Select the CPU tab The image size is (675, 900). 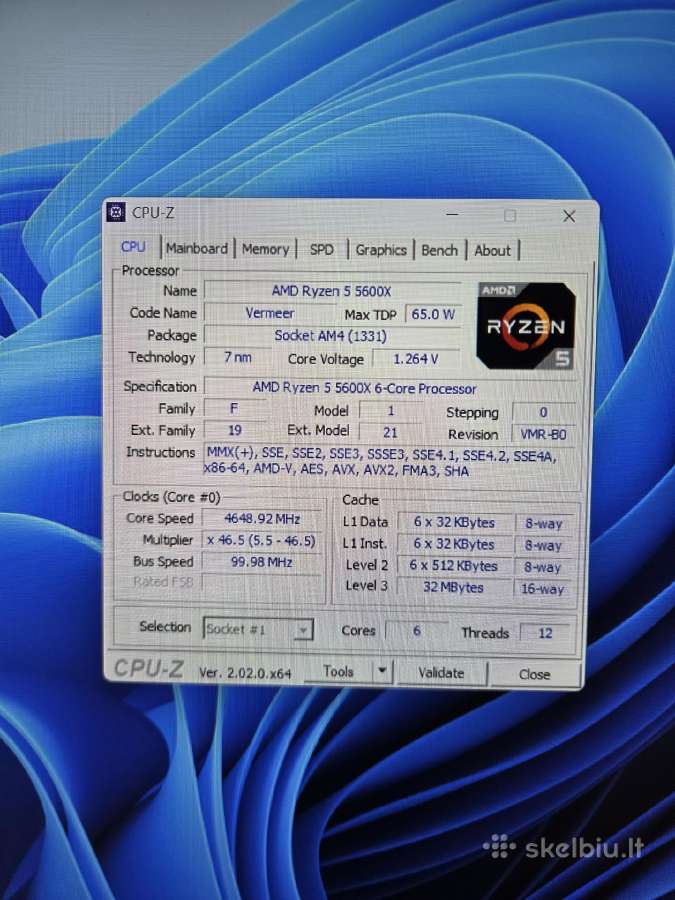(133, 247)
